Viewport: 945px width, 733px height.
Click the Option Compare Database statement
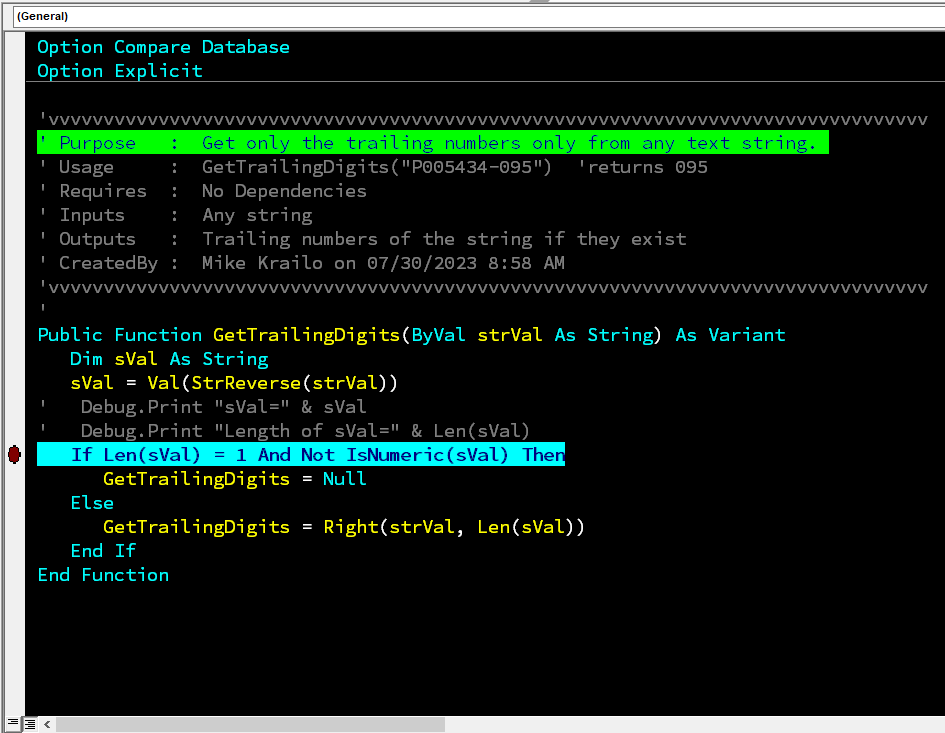pos(163,47)
